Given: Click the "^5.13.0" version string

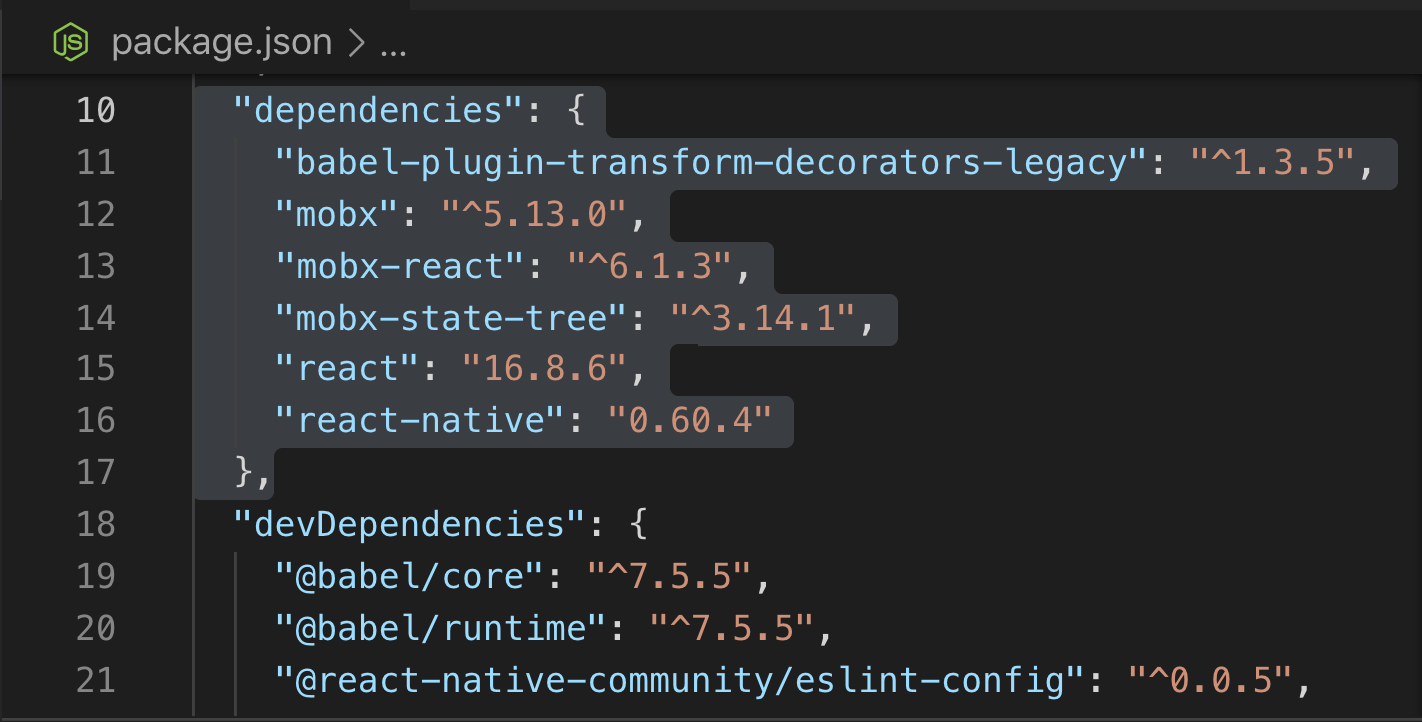Looking at the screenshot, I should pyautogui.click(x=537, y=214).
